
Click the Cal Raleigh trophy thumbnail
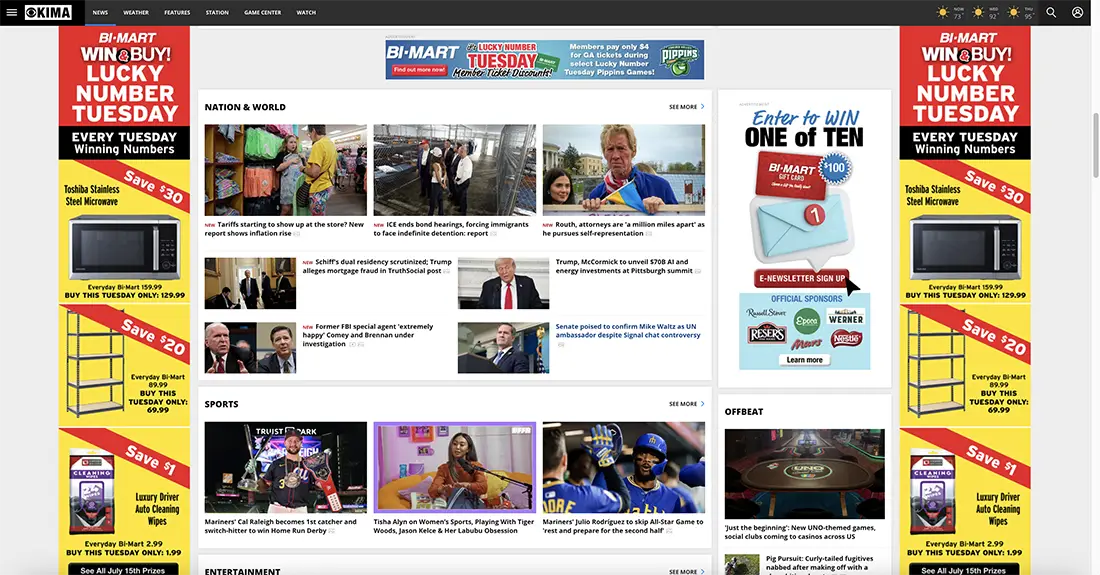coord(286,467)
